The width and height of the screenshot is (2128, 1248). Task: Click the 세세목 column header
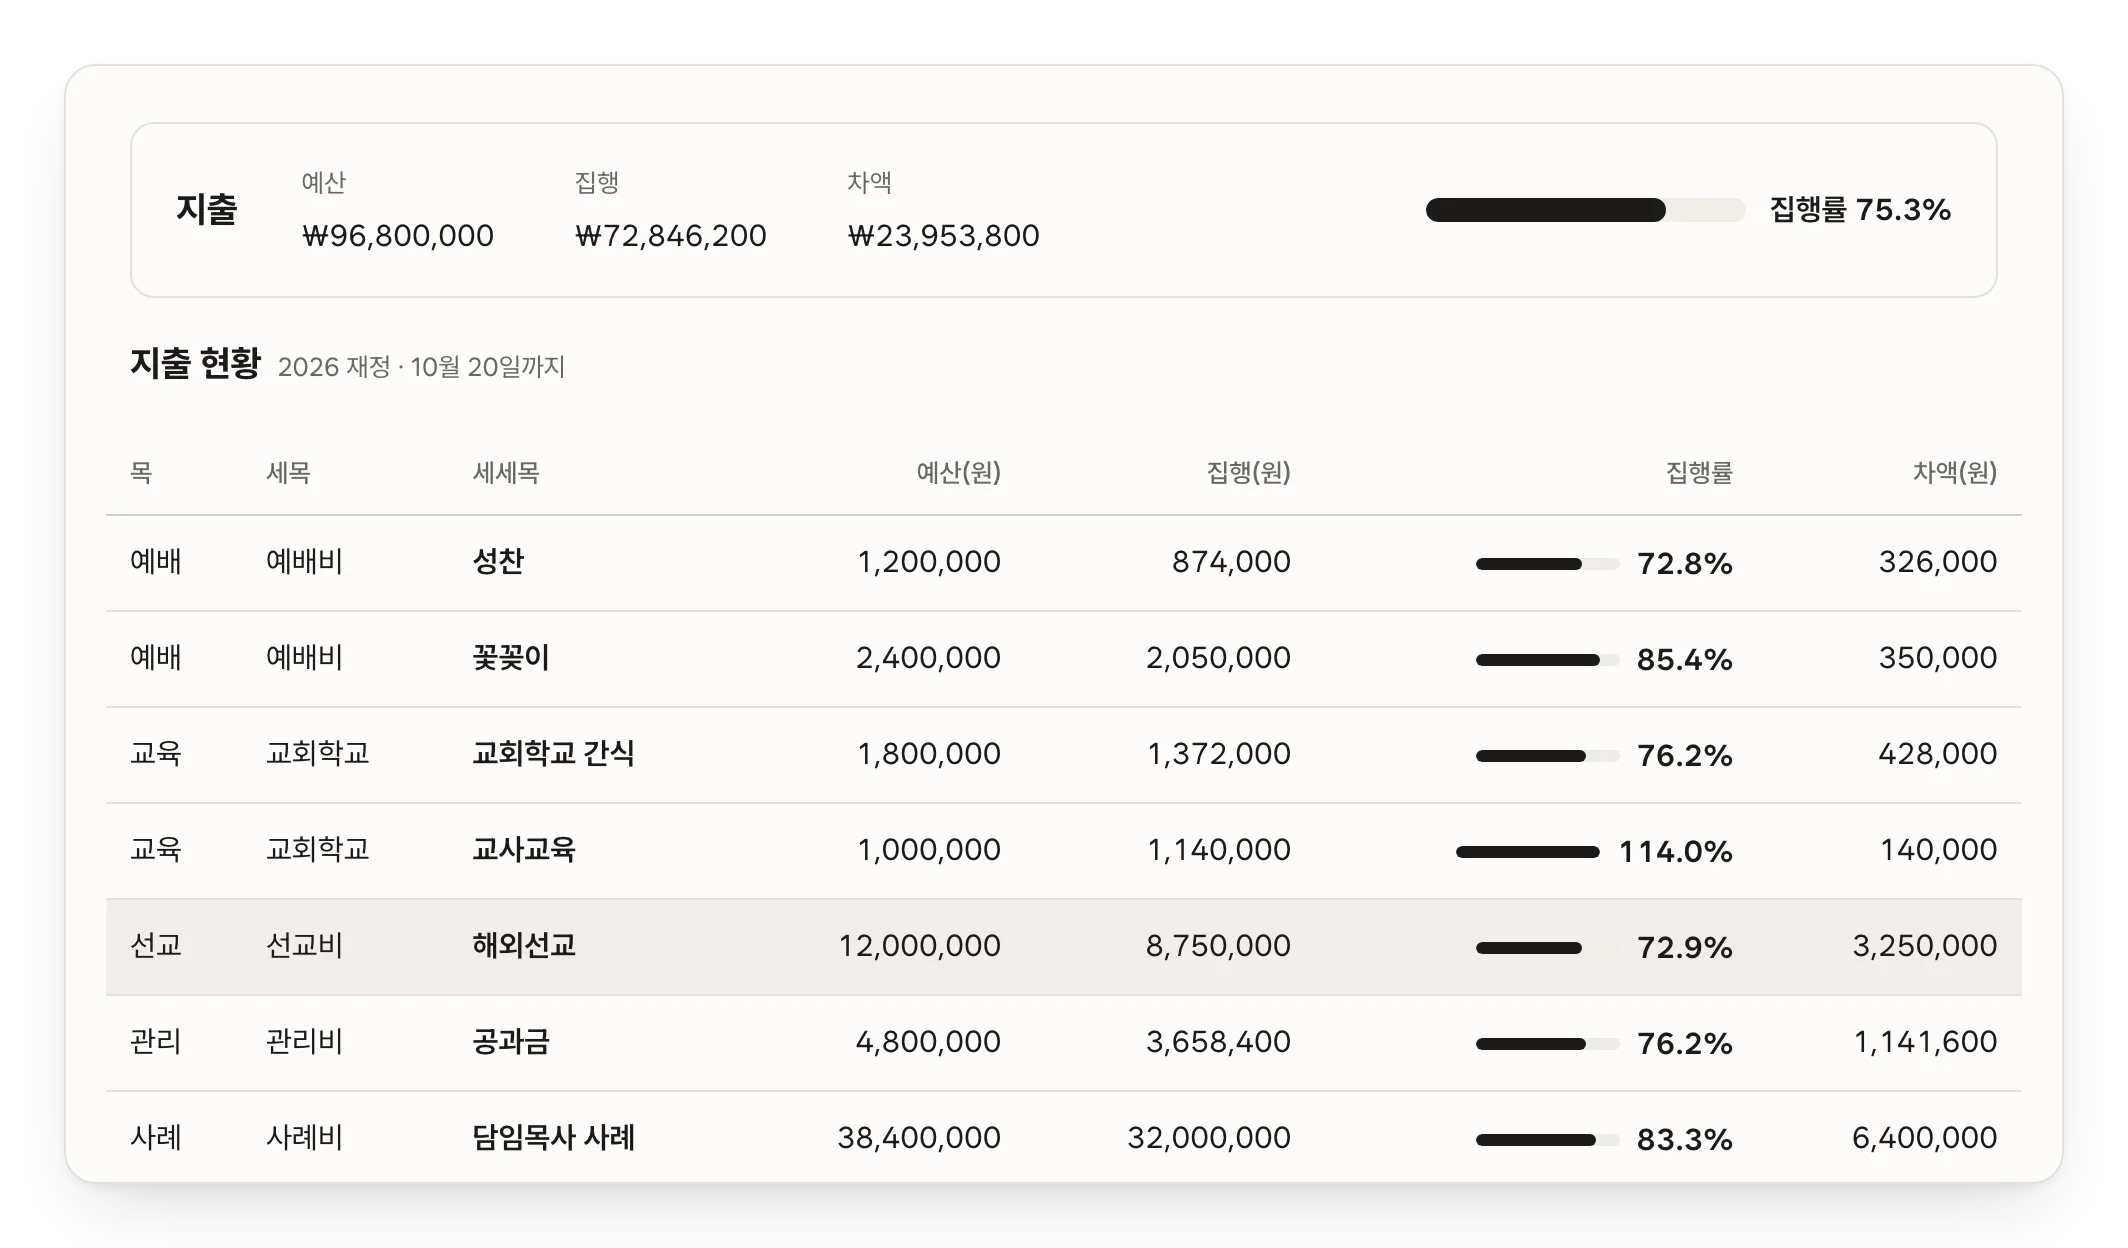click(x=506, y=472)
